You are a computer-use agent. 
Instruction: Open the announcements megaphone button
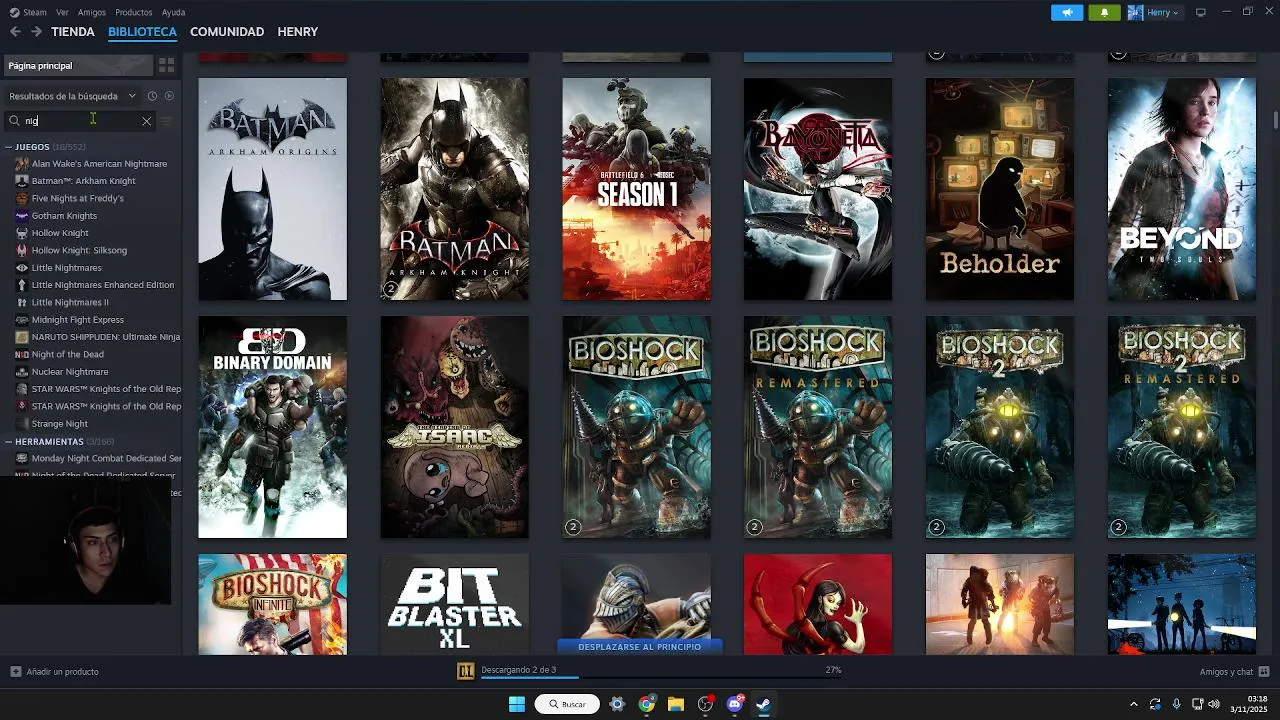tap(1067, 12)
